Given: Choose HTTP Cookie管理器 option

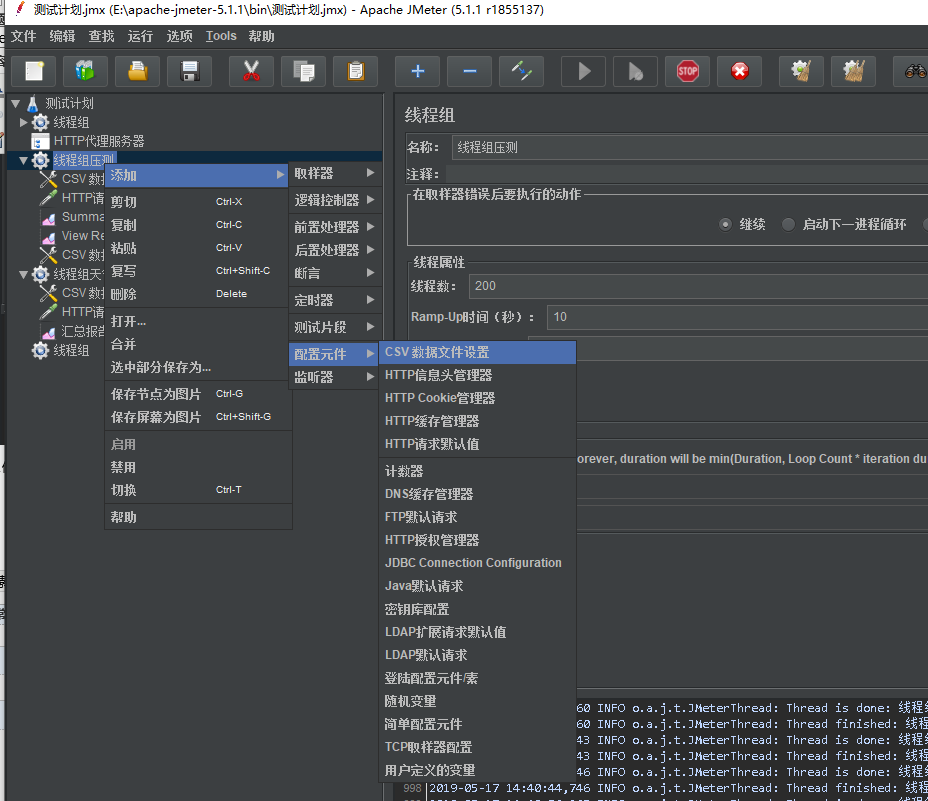Looking at the screenshot, I should (478, 398).
